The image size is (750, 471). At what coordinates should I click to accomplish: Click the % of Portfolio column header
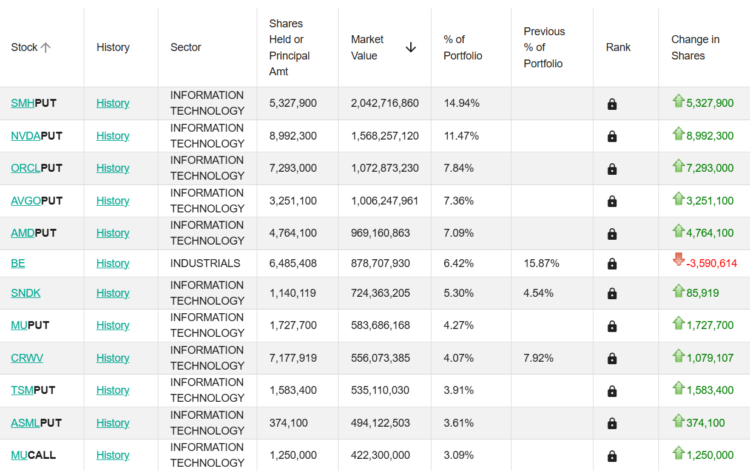tap(463, 47)
